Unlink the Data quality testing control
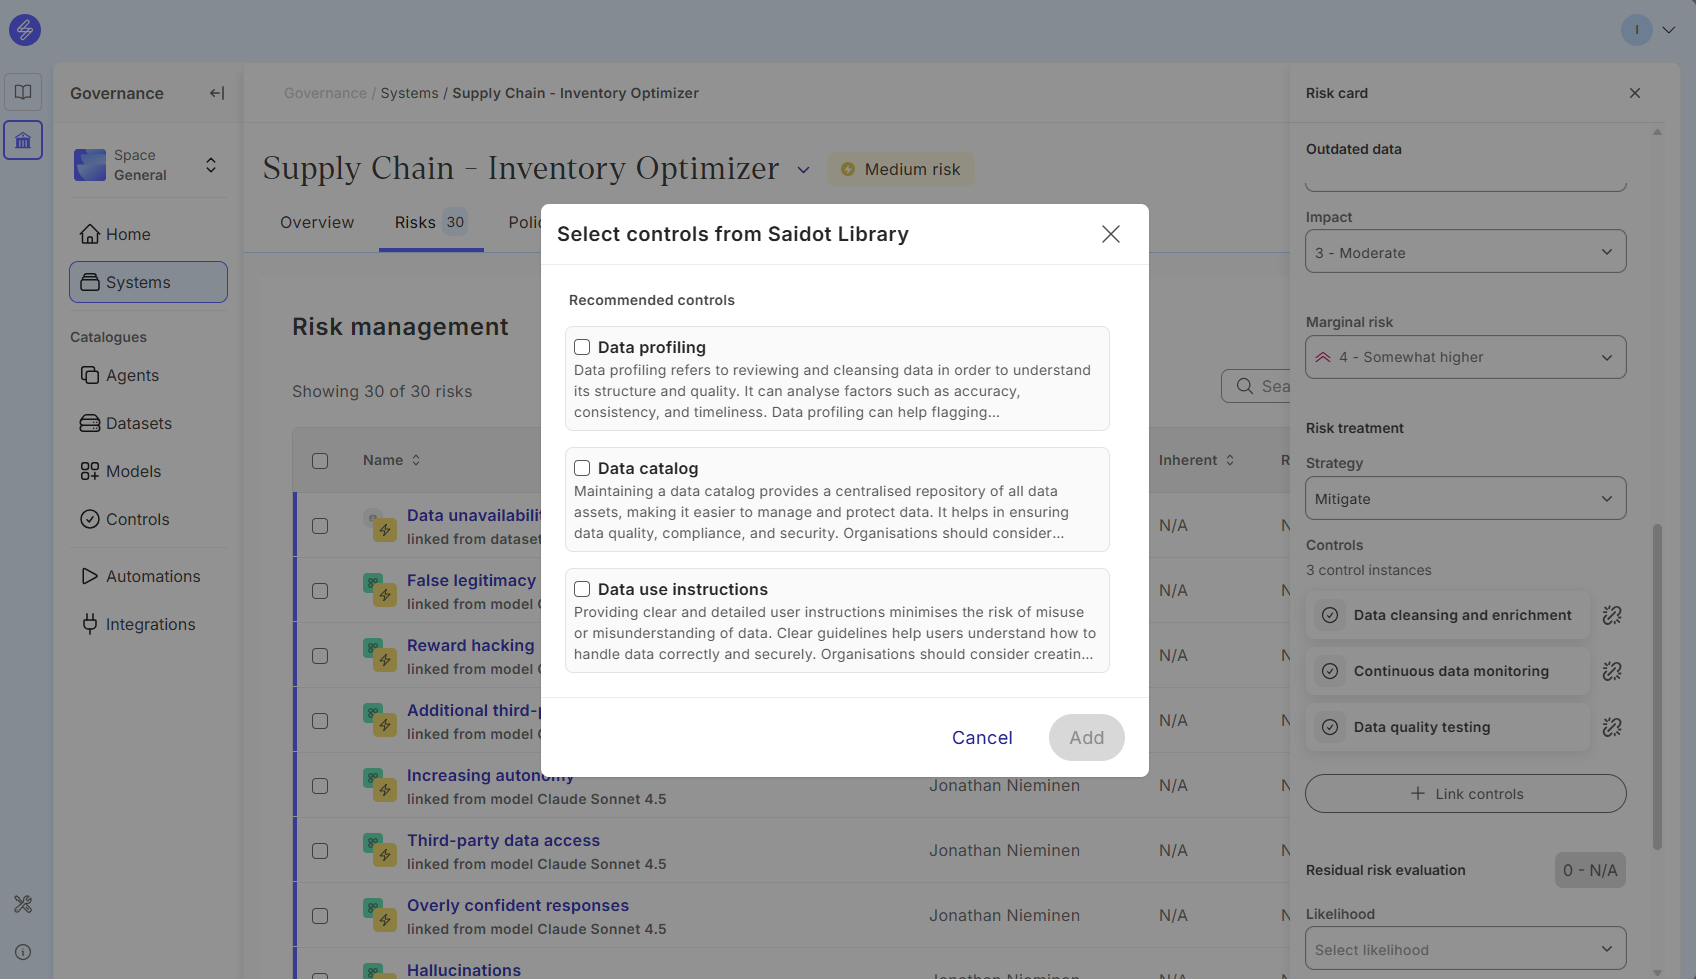1696x979 pixels. [1611, 728]
